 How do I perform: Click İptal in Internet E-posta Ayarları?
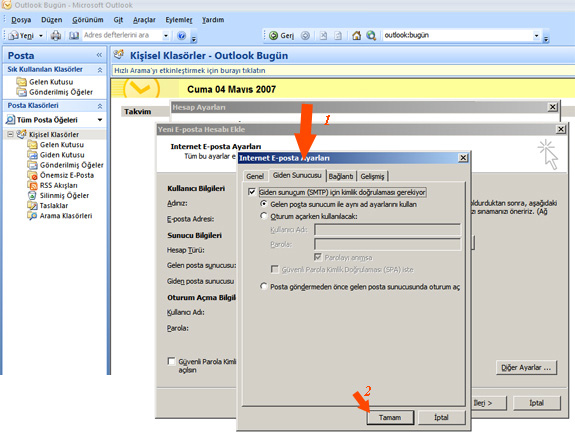[x=442, y=417]
